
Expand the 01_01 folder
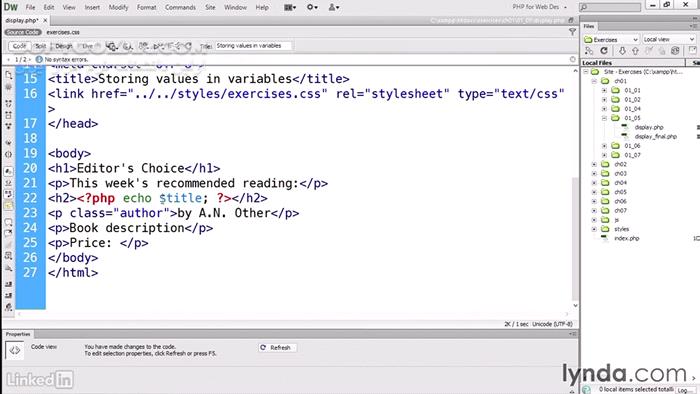tap(604, 90)
